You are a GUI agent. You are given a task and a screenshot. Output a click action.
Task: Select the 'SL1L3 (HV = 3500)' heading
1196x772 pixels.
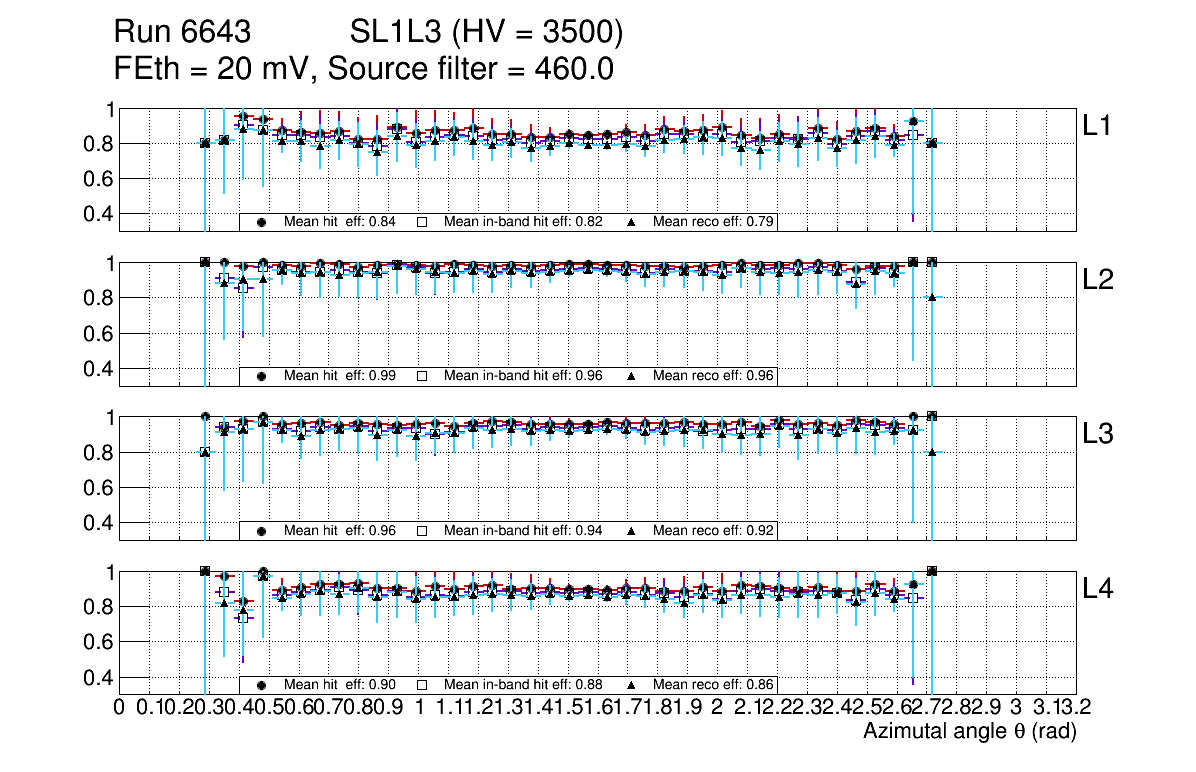pyautogui.click(x=487, y=34)
